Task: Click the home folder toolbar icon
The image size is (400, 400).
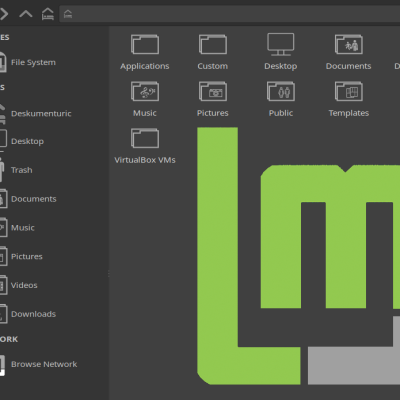Action: pyautogui.click(x=47, y=14)
